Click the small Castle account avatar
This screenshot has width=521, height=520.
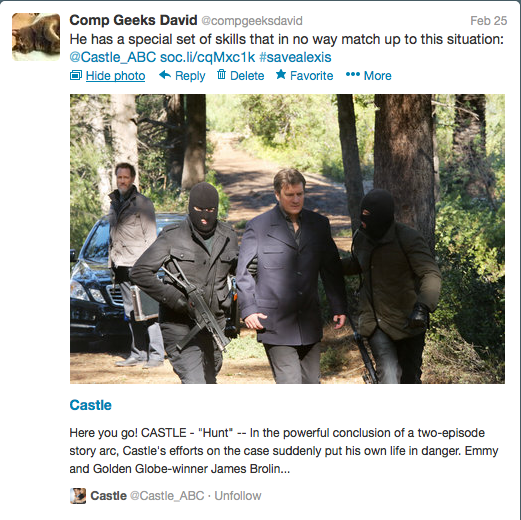pos(78,496)
